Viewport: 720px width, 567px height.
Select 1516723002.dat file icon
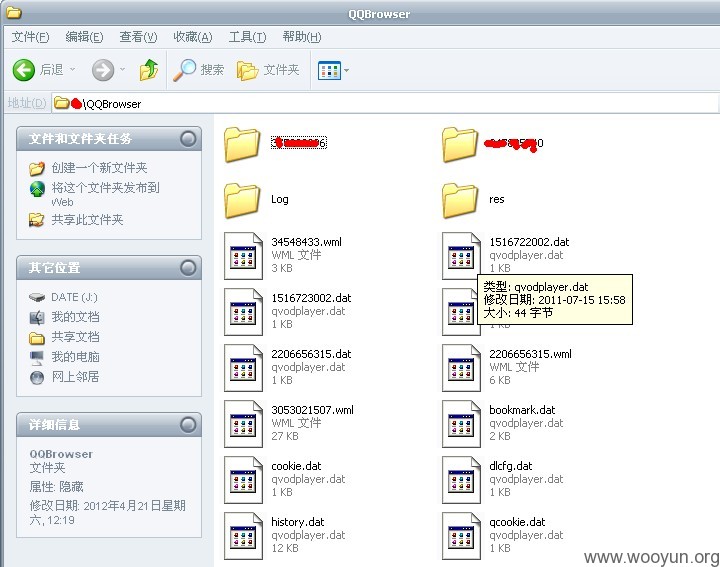(x=243, y=312)
